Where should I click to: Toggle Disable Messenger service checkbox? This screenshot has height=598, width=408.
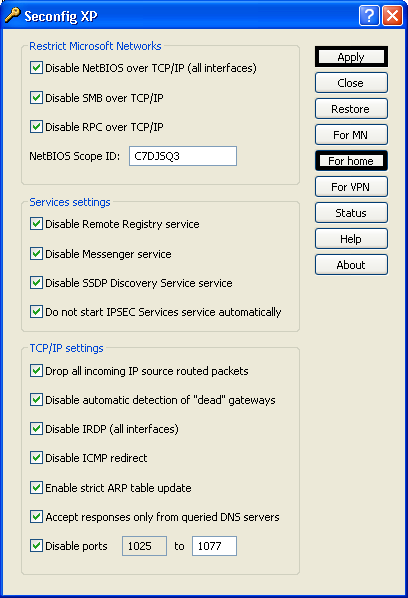tap(36, 254)
